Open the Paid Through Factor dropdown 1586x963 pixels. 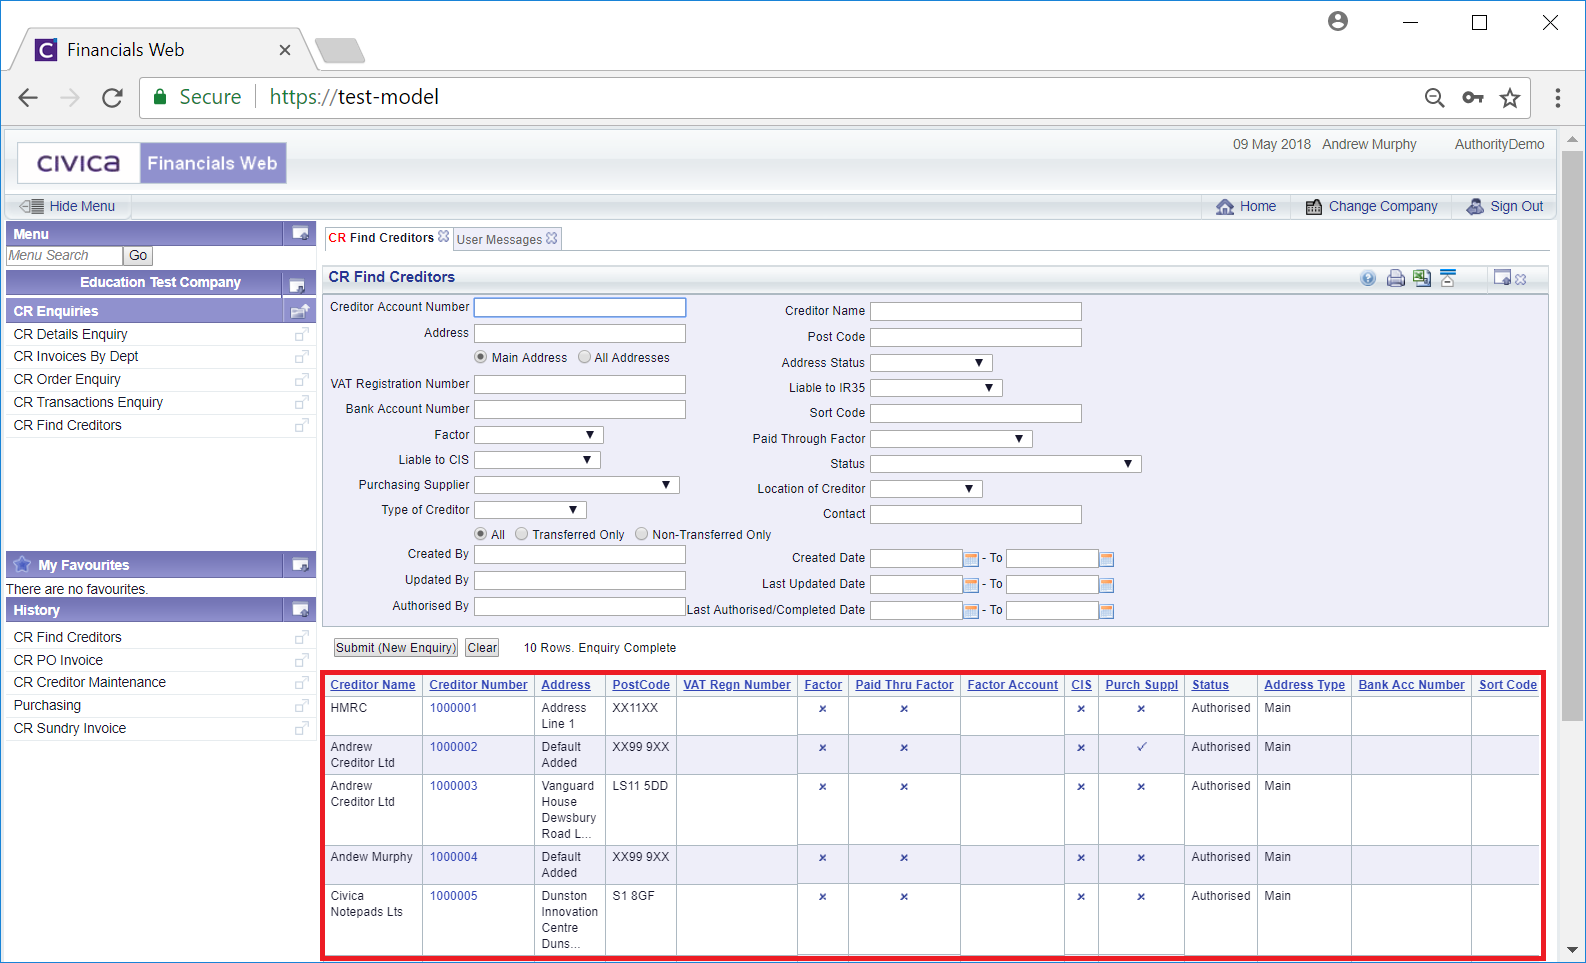[x=951, y=439]
